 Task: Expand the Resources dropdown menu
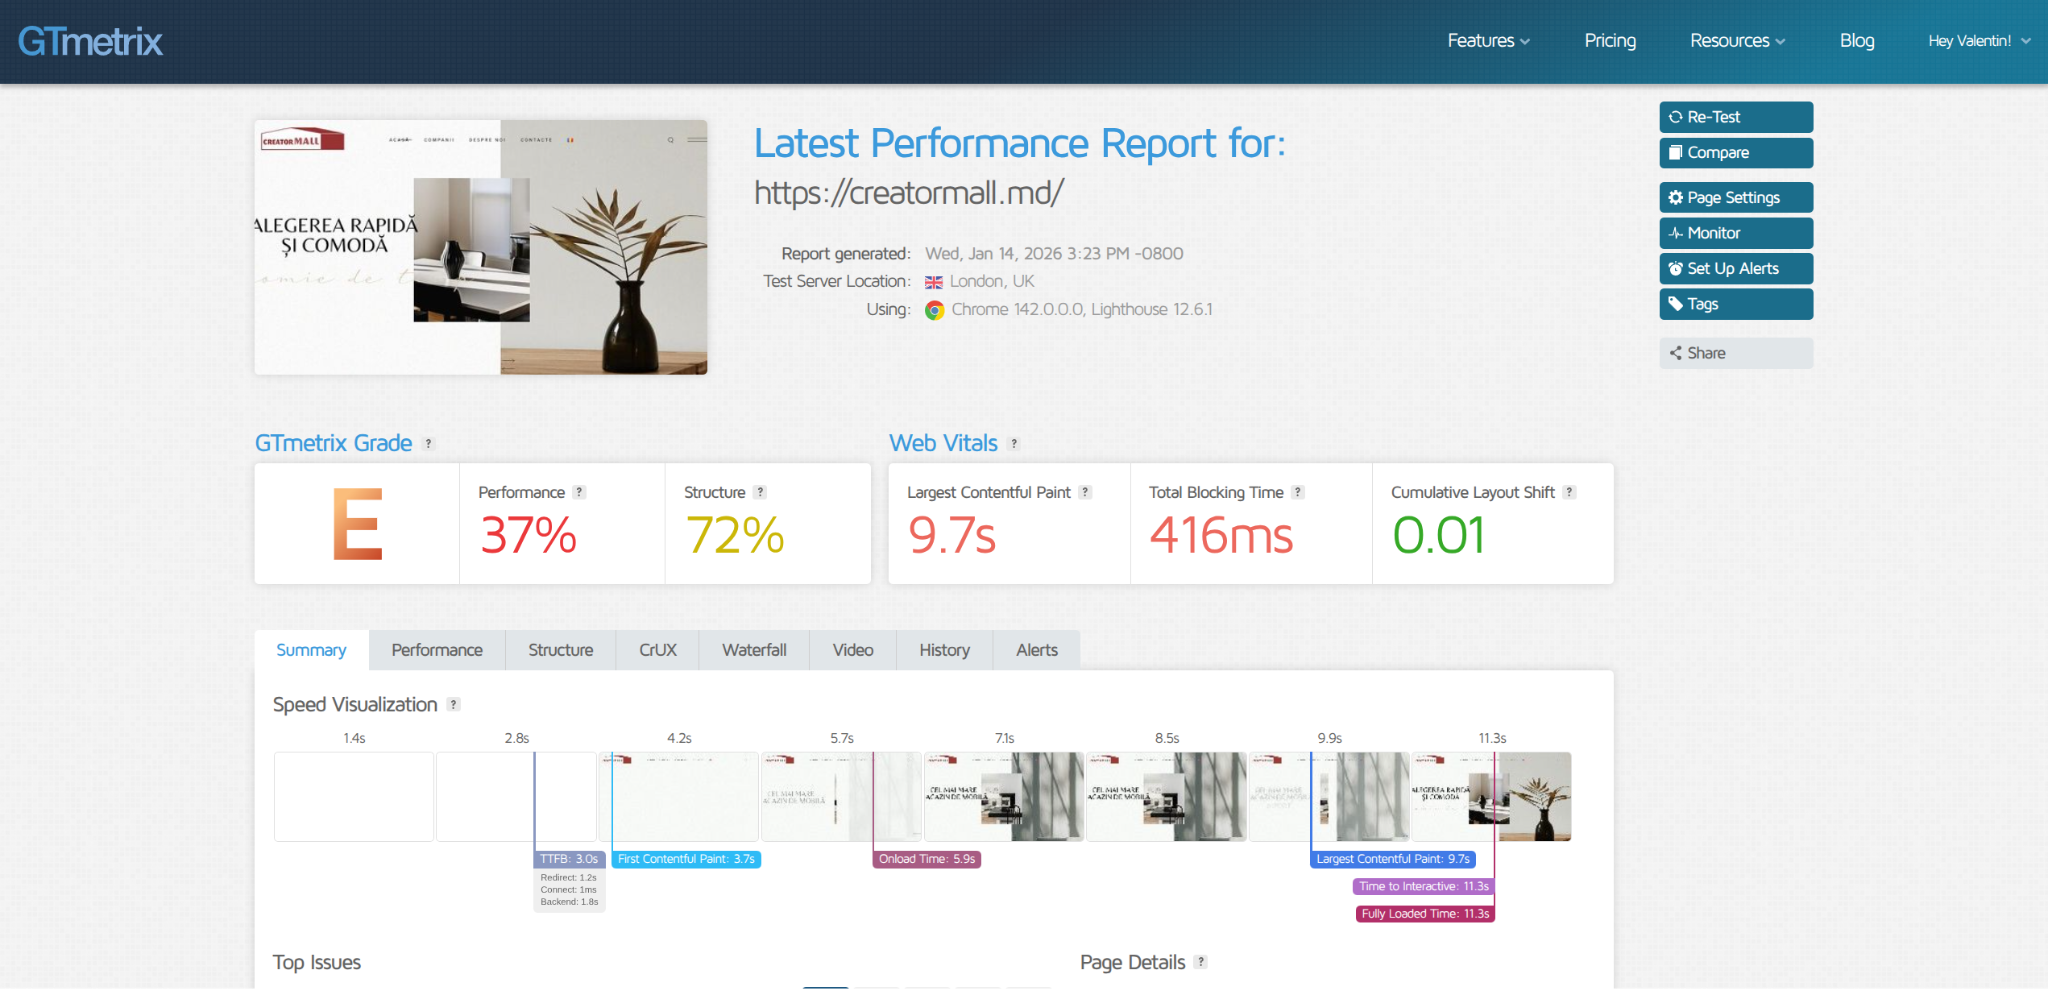tap(1737, 41)
